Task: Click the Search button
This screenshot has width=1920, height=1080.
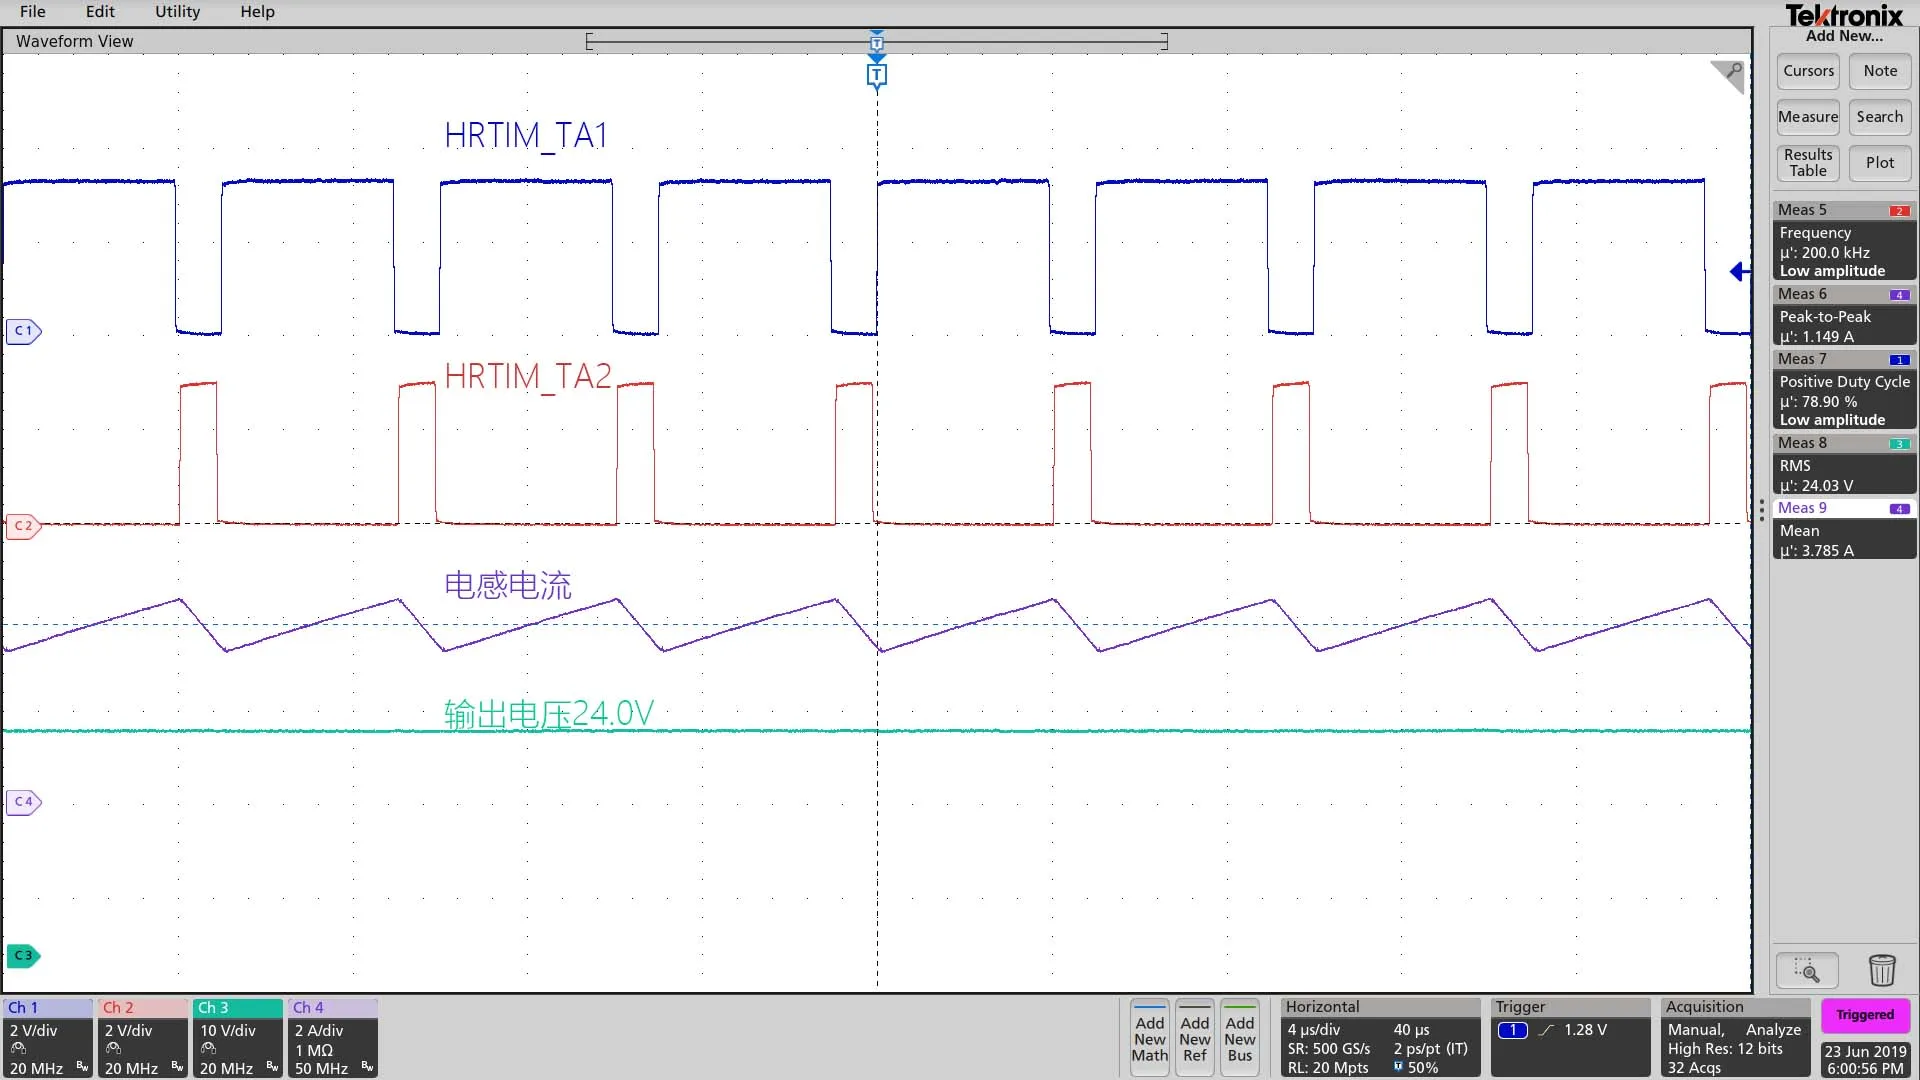Action: point(1880,117)
